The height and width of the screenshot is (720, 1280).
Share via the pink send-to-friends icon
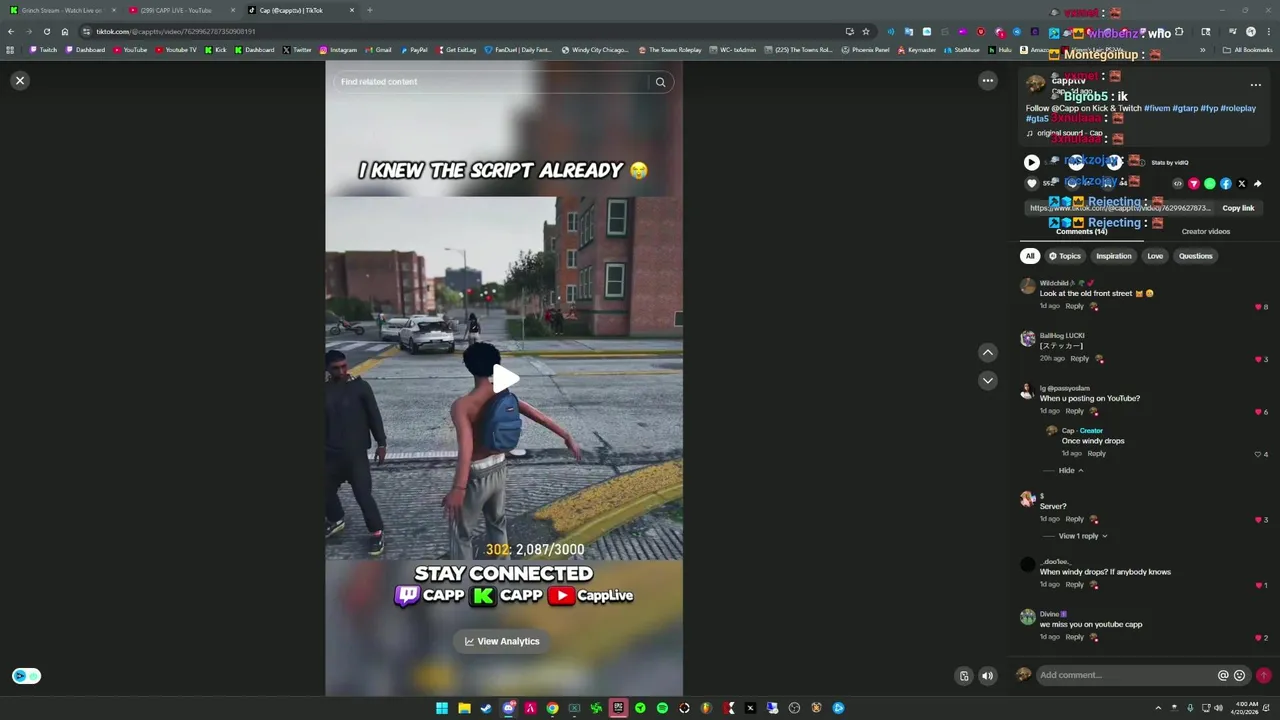(x=1194, y=184)
